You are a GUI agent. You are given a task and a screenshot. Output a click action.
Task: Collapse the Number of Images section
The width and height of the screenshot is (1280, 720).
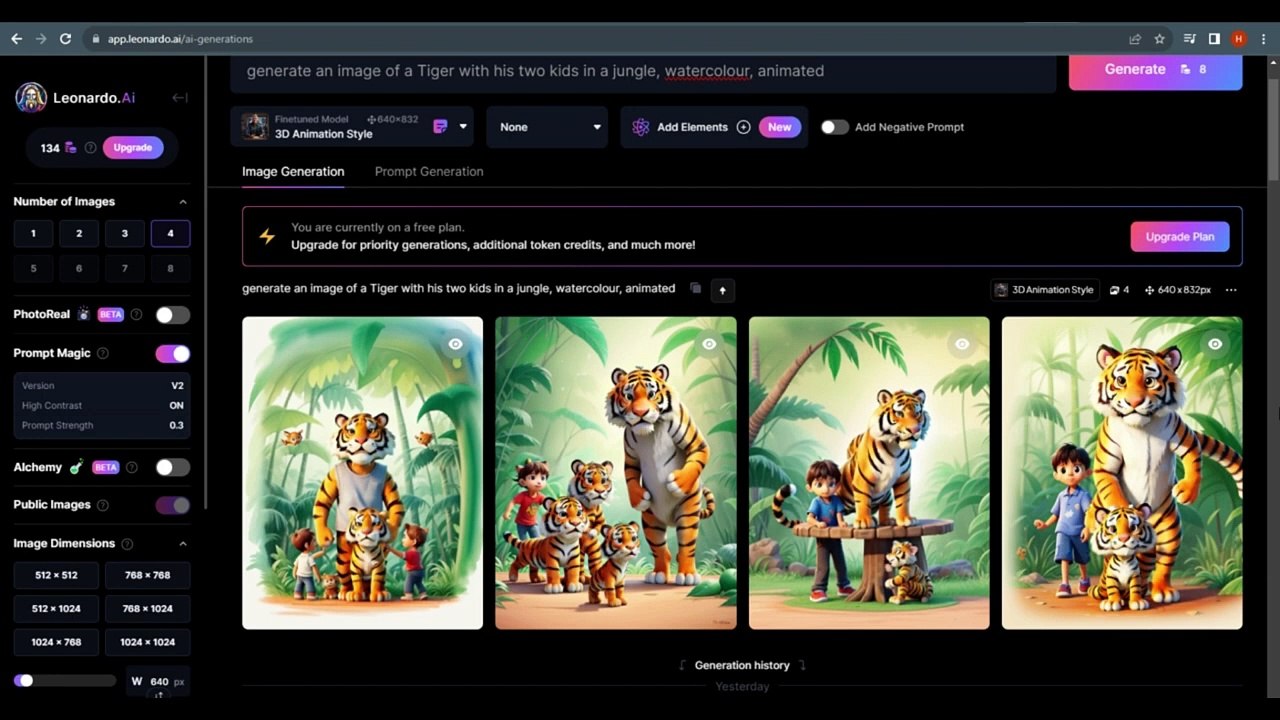pos(183,202)
